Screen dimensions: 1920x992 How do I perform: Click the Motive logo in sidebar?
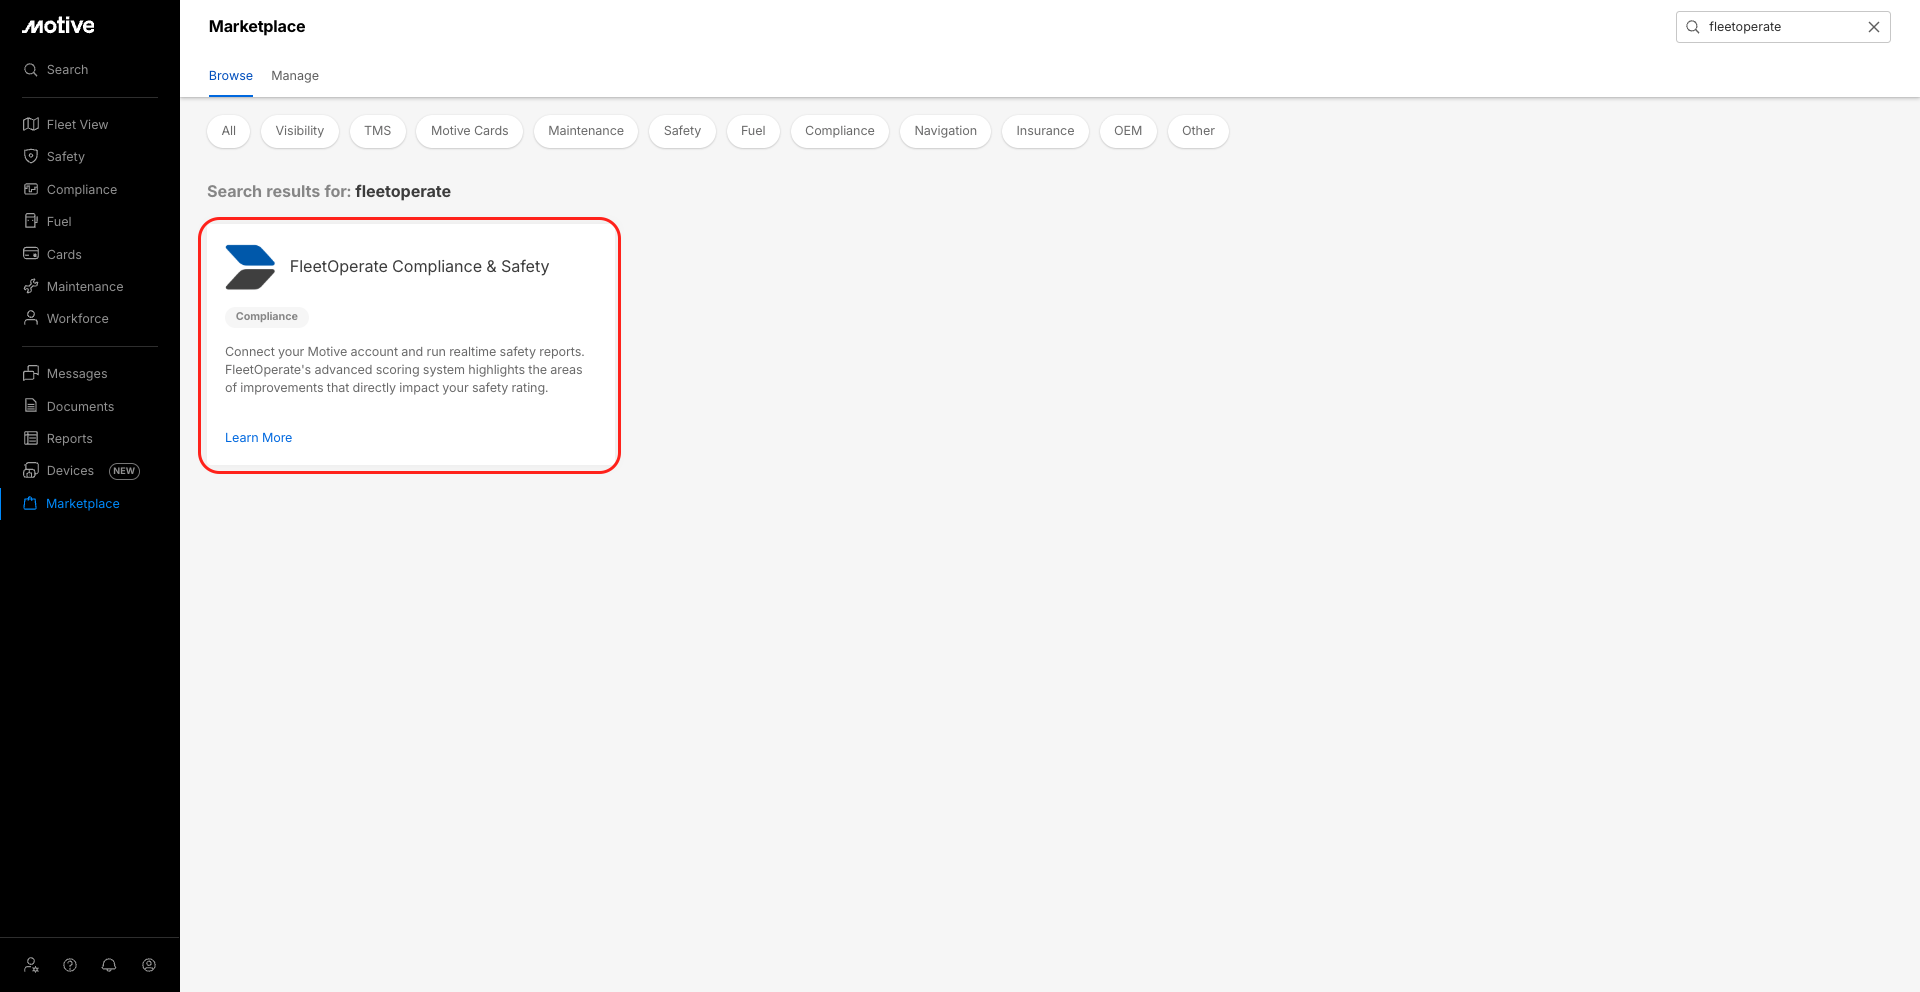[x=58, y=26]
